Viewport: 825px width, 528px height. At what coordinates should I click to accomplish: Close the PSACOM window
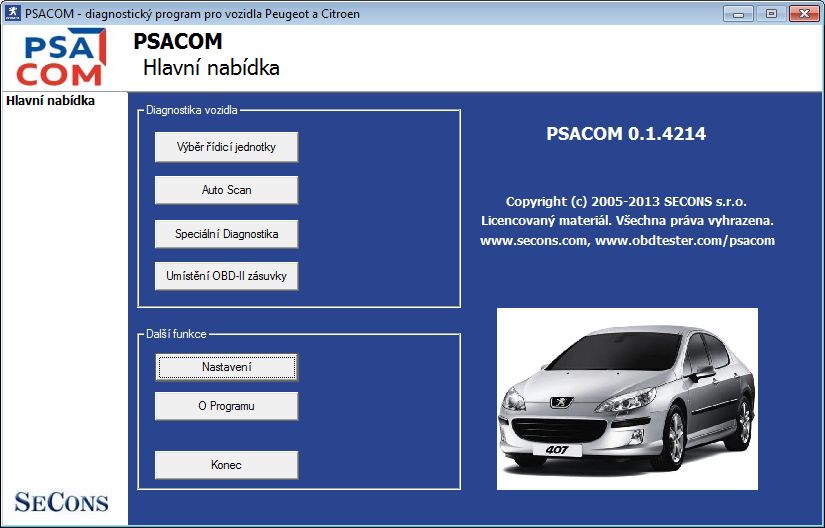pyautogui.click(x=804, y=14)
